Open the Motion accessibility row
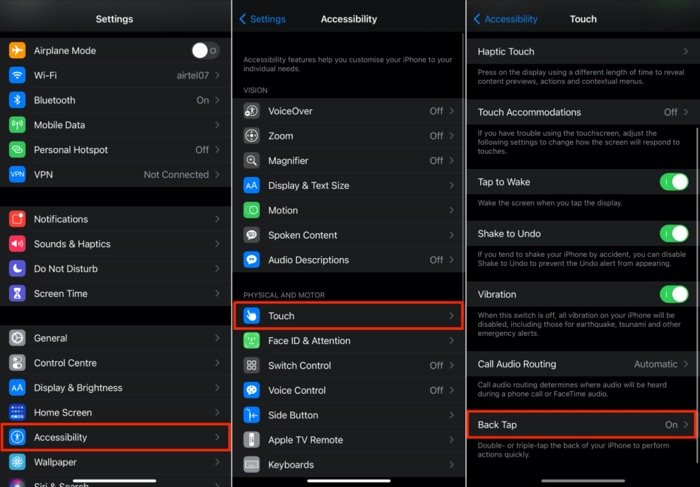Viewport: 700px width, 487px height. coord(349,210)
